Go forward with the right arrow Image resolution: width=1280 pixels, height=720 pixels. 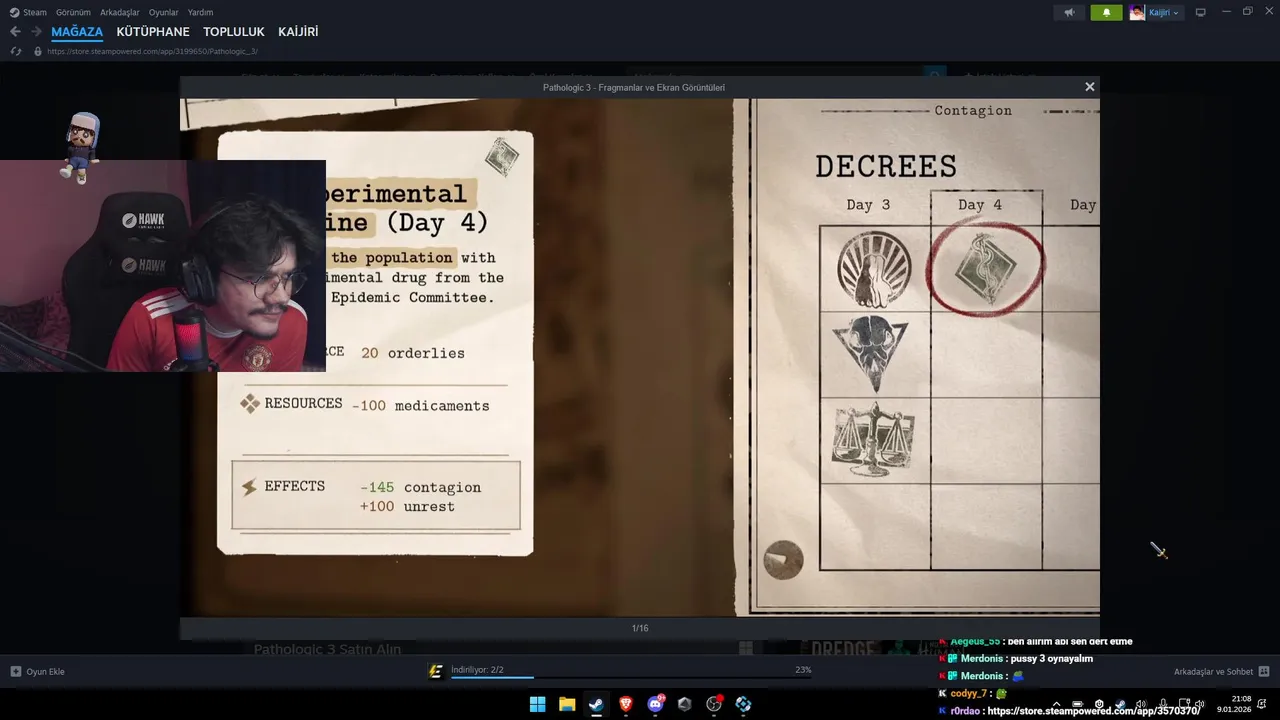tap(36, 32)
